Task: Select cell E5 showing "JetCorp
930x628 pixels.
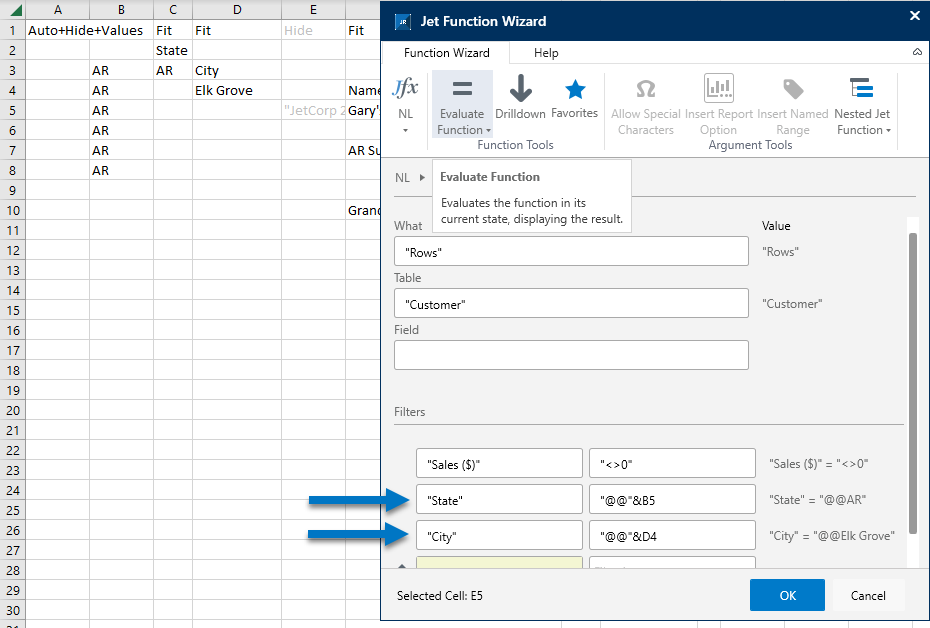Action: (313, 110)
